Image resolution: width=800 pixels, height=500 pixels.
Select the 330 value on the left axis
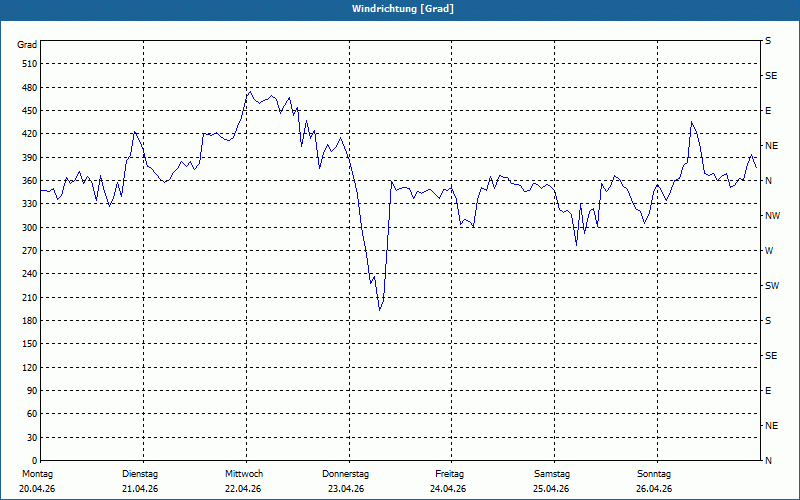30,204
